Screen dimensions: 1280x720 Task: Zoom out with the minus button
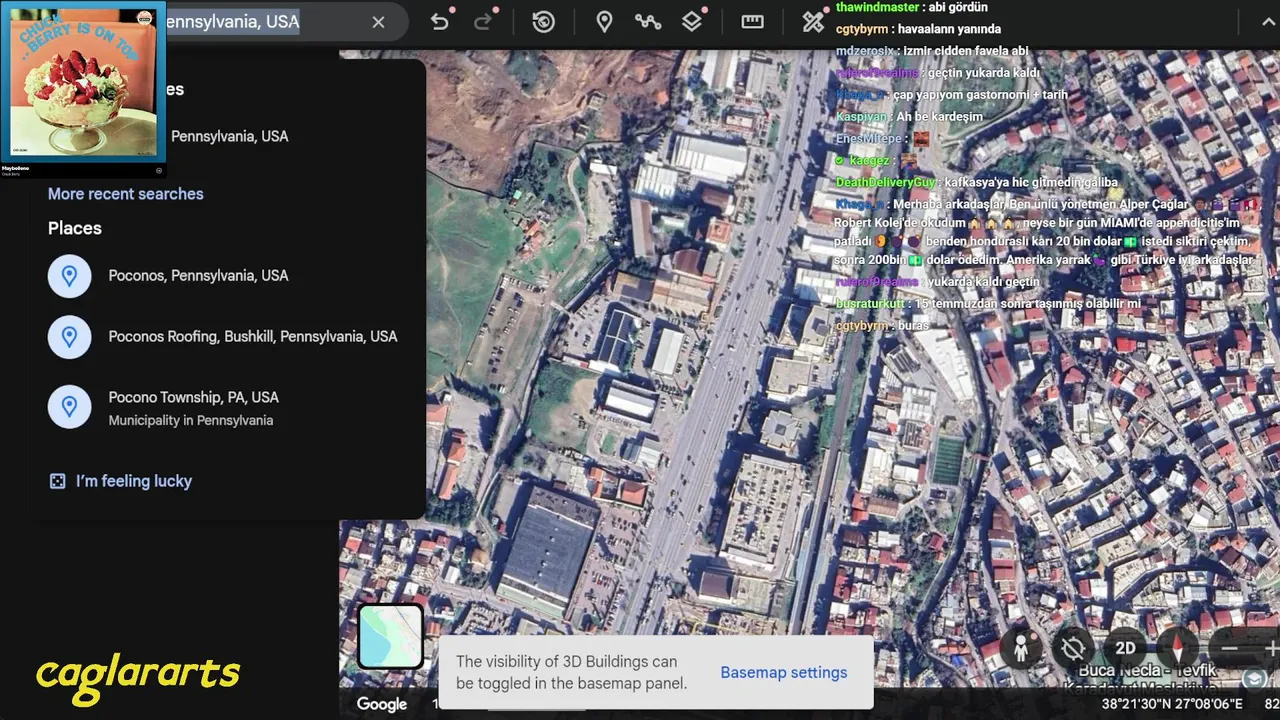pos(1230,648)
